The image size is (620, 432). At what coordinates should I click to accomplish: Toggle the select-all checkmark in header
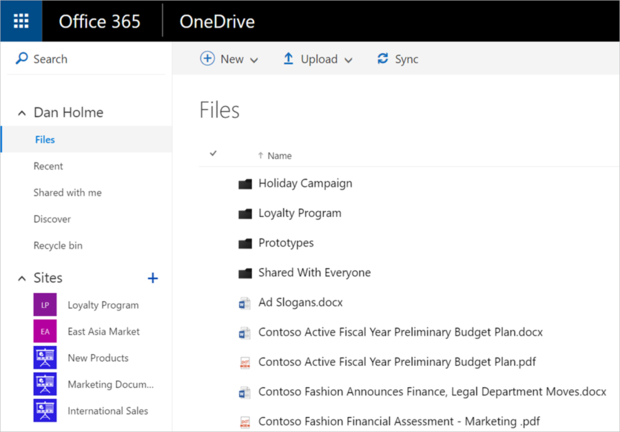click(213, 153)
